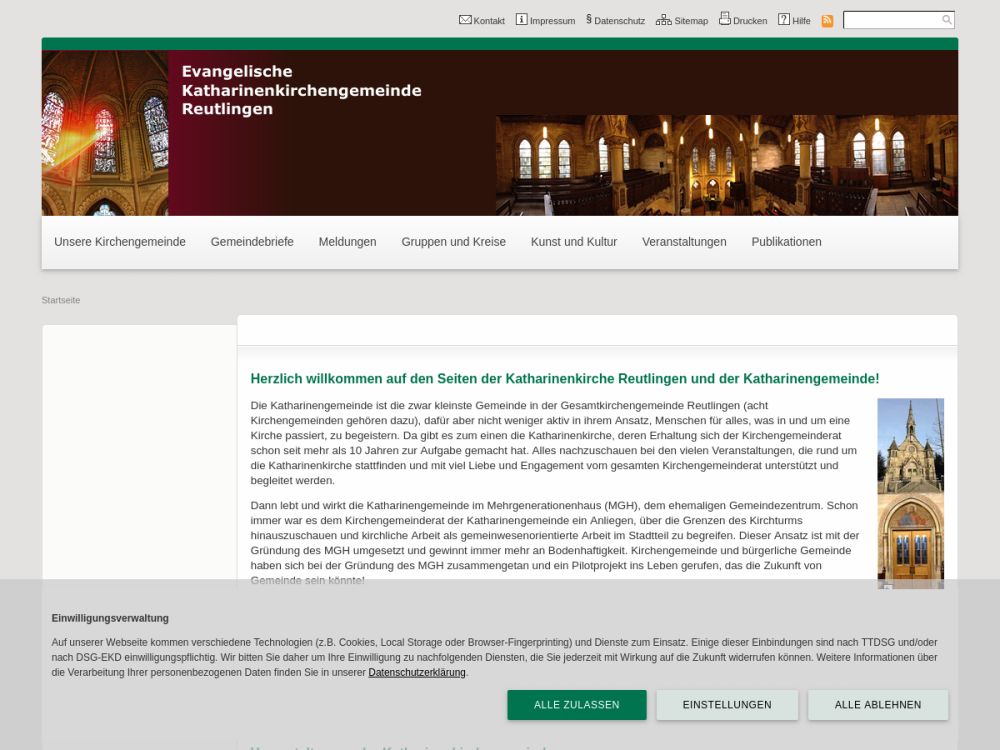Go to Meldungen in navigation
The width and height of the screenshot is (1000, 750).
click(347, 242)
